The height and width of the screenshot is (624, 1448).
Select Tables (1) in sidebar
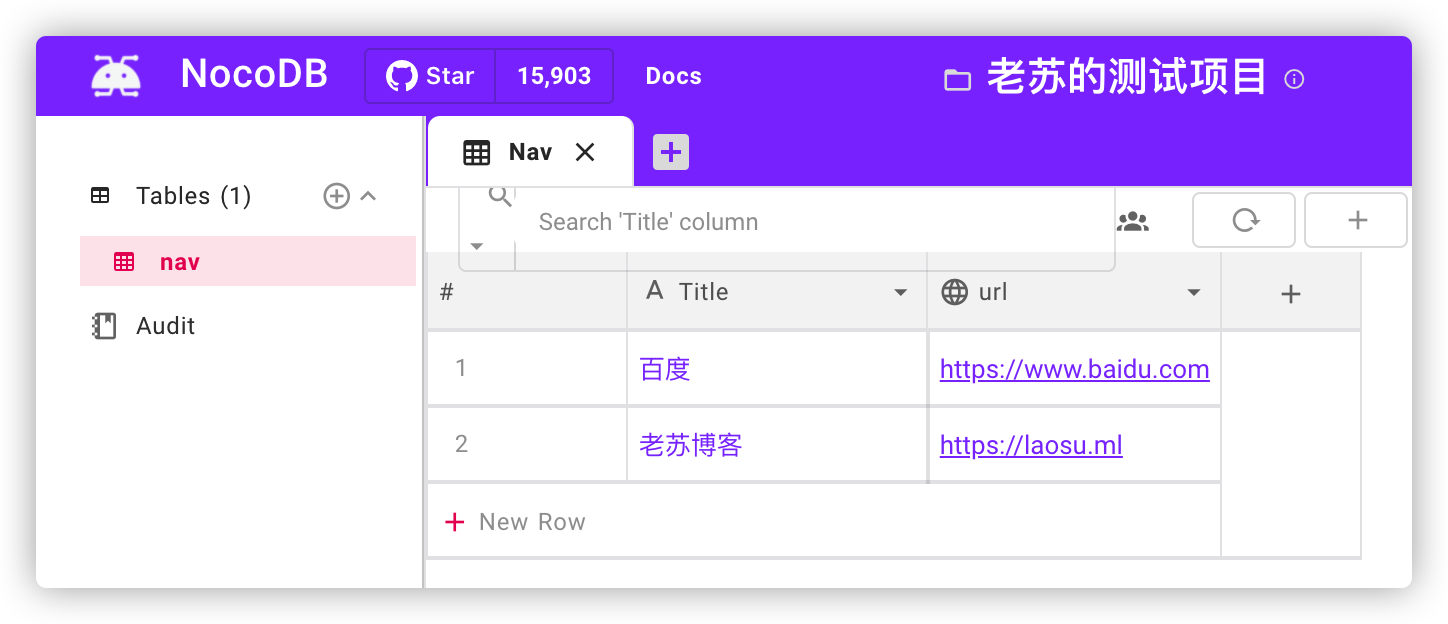coord(194,196)
